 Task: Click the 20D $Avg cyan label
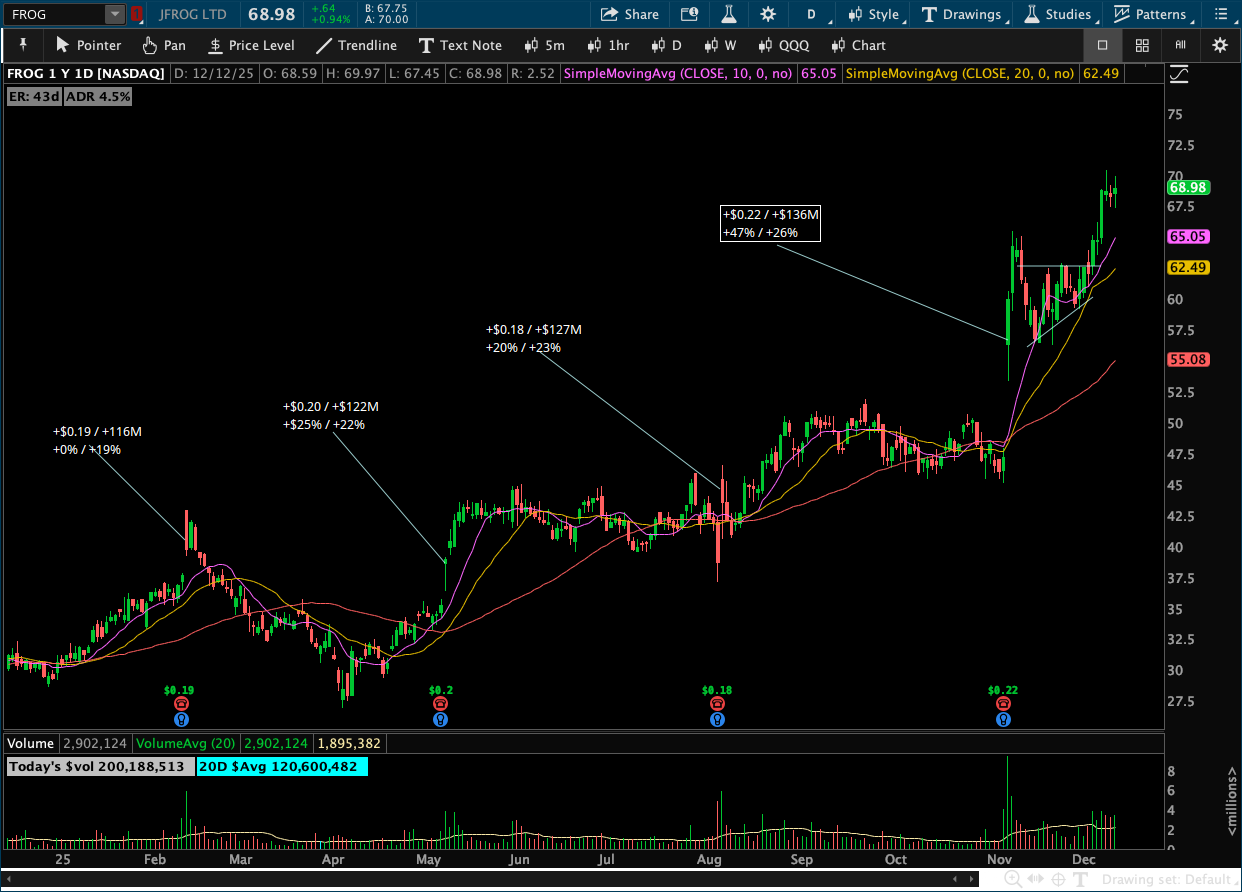click(x=281, y=766)
